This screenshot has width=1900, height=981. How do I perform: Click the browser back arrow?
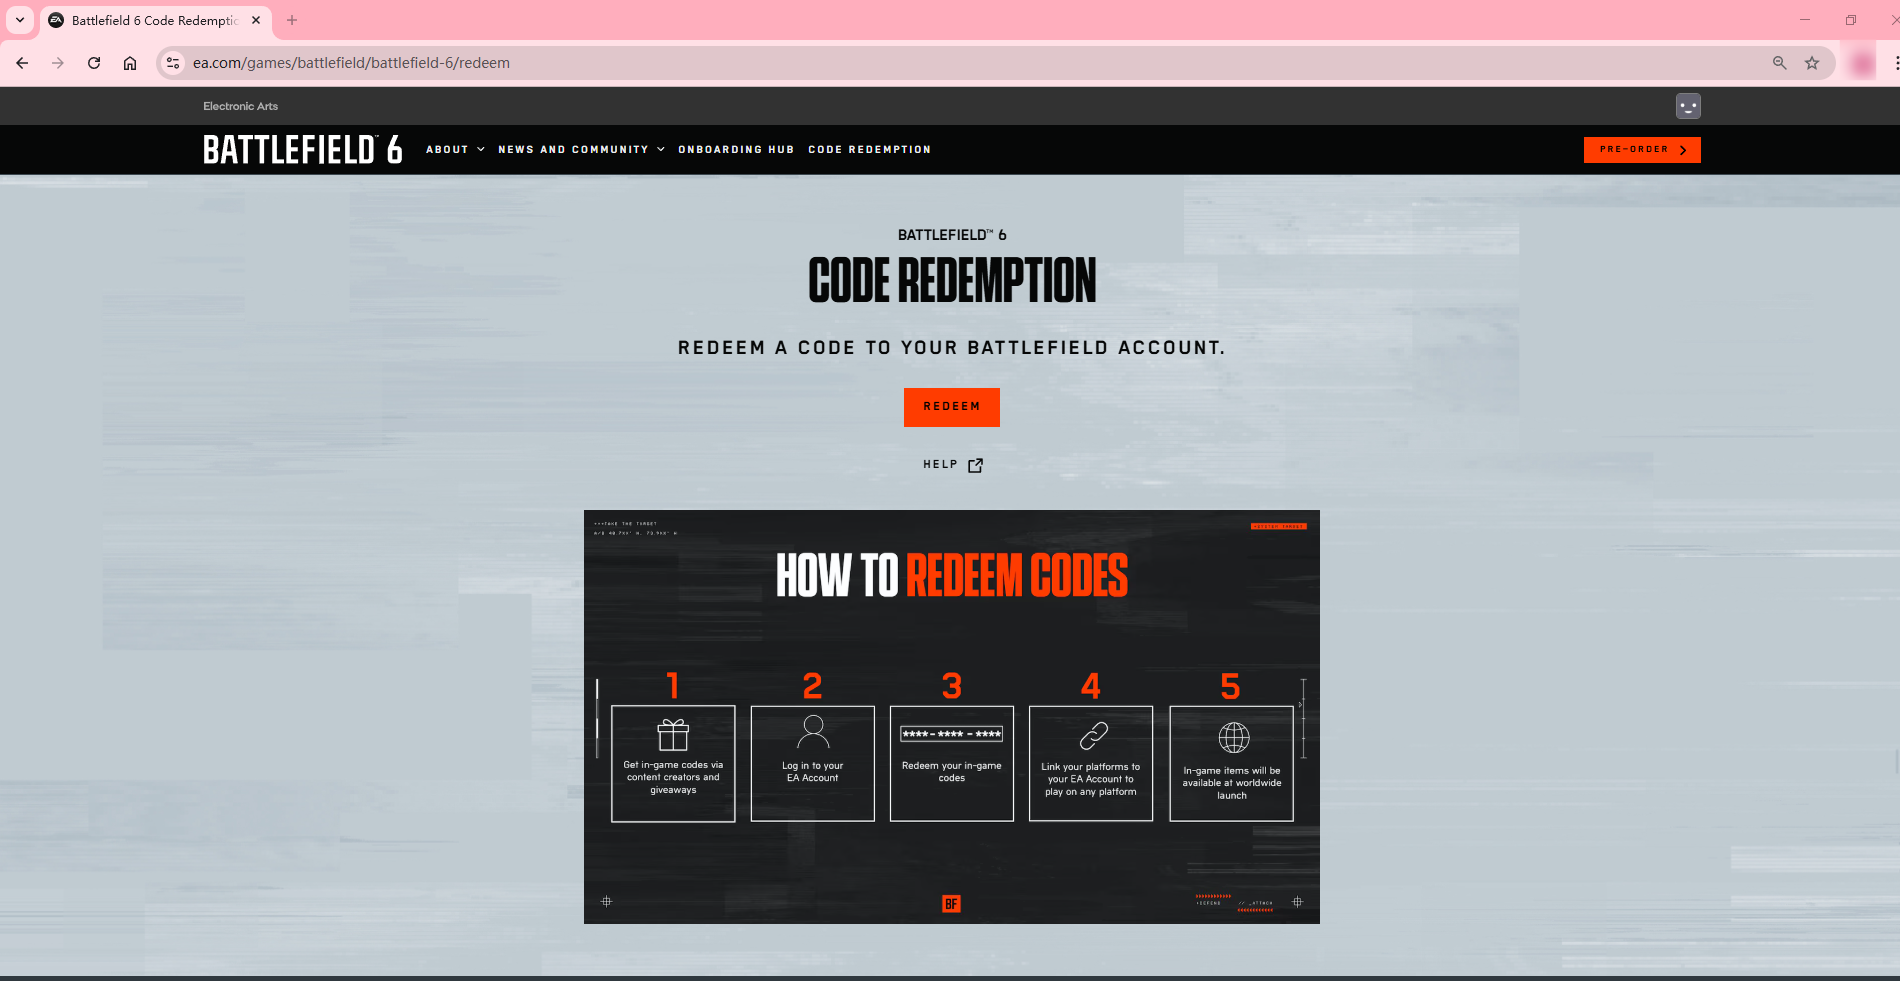pos(22,63)
